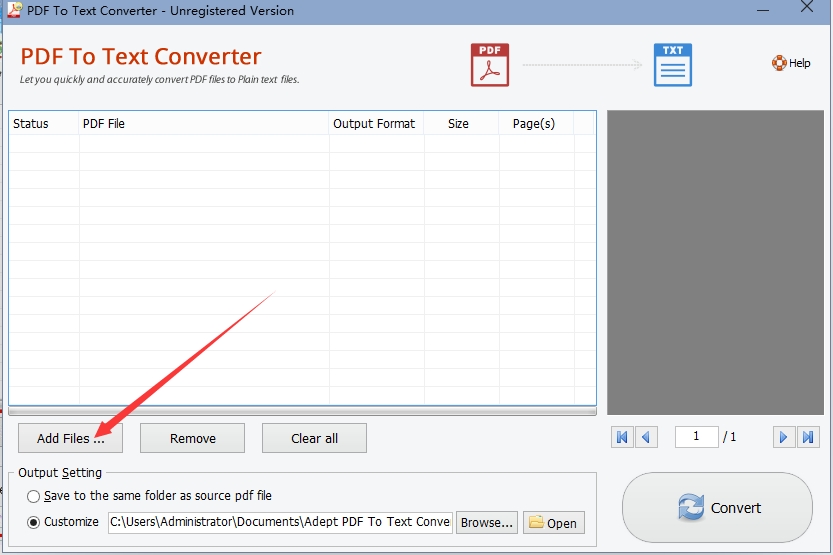The image size is (833, 555).
Task: Minimize the PDF To Text Converter window
Action: click(763, 10)
